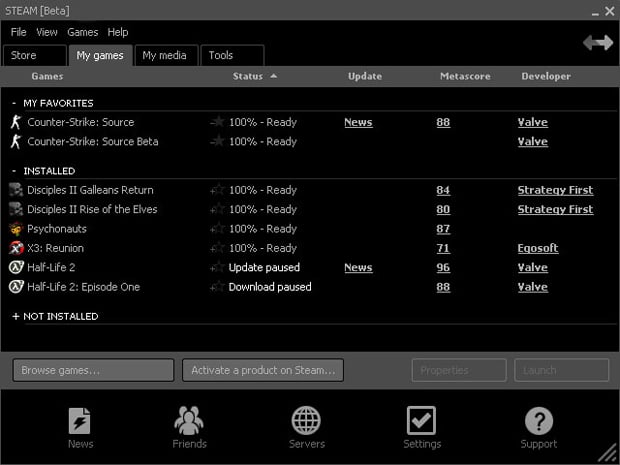This screenshot has height=465, width=620.
Task: Toggle favorite star for Half-Life 2
Action: [x=217, y=268]
